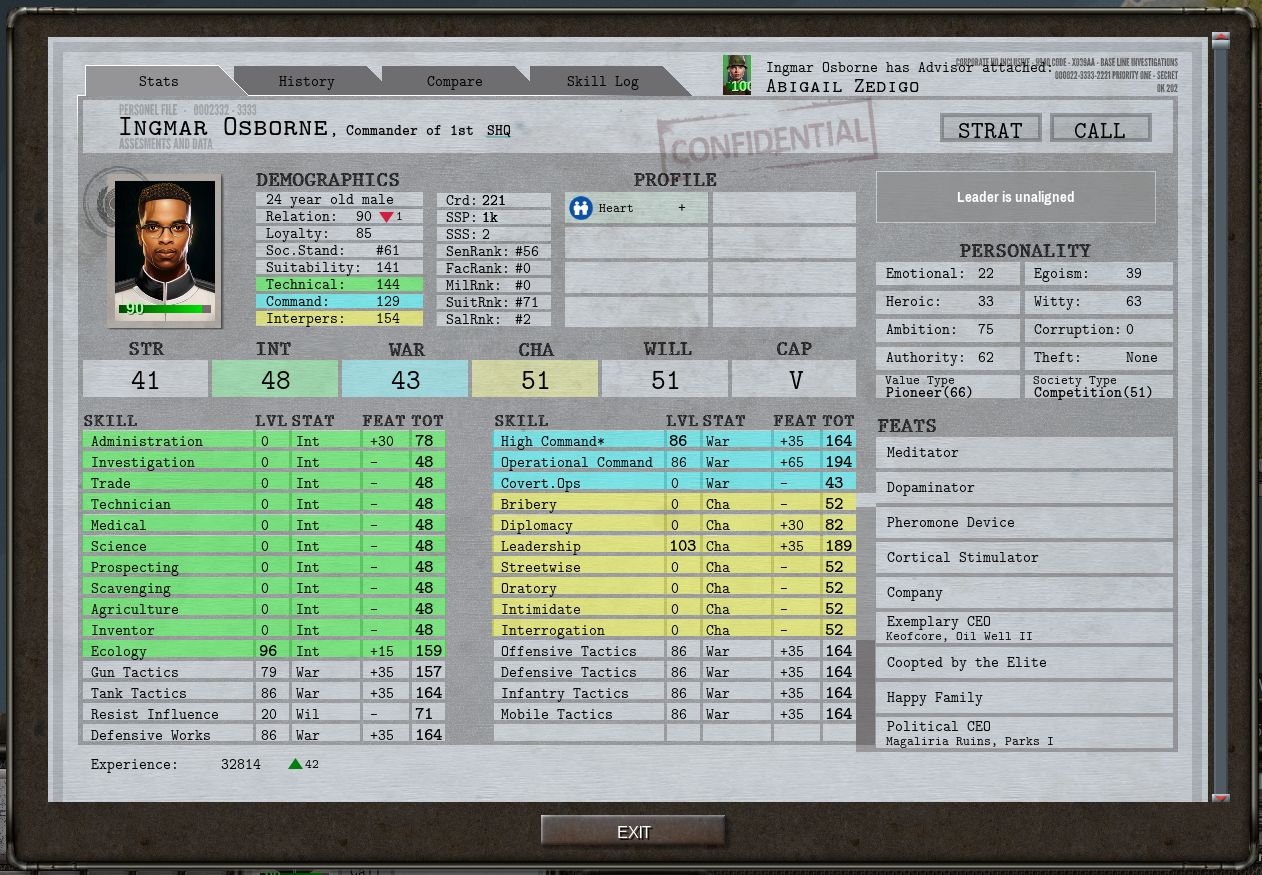This screenshot has height=875, width=1262.
Task: Select the Company feat
Action: (1025, 593)
